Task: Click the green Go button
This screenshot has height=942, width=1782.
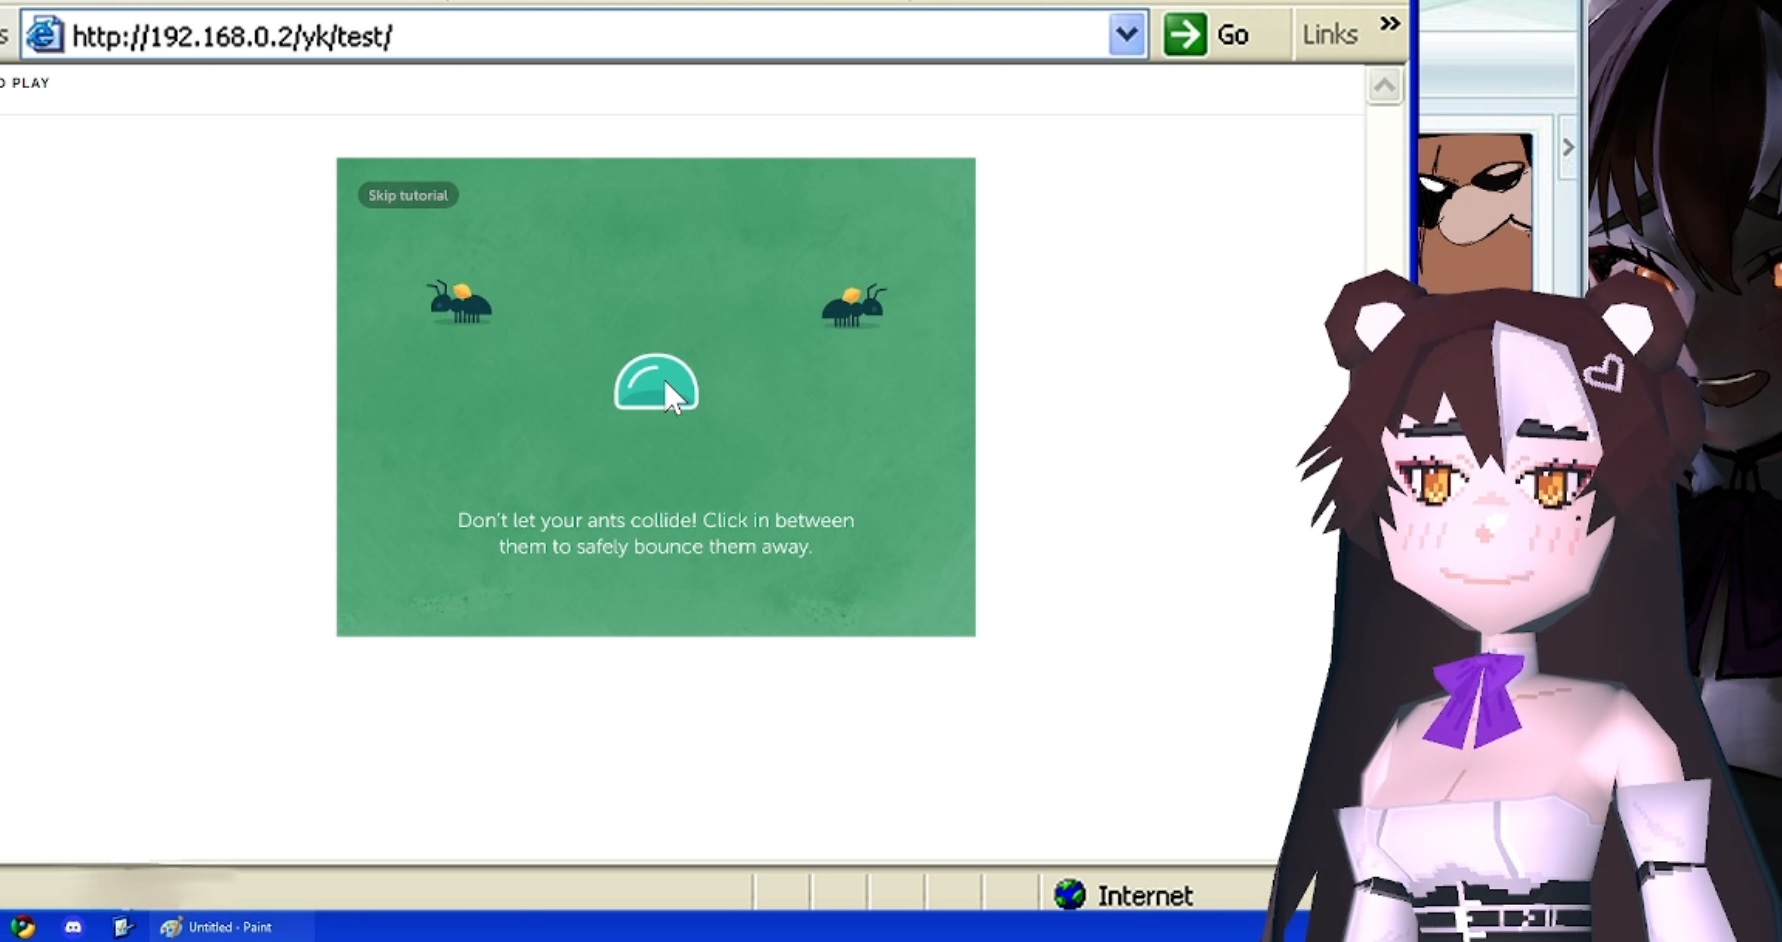Action: coord(1207,35)
